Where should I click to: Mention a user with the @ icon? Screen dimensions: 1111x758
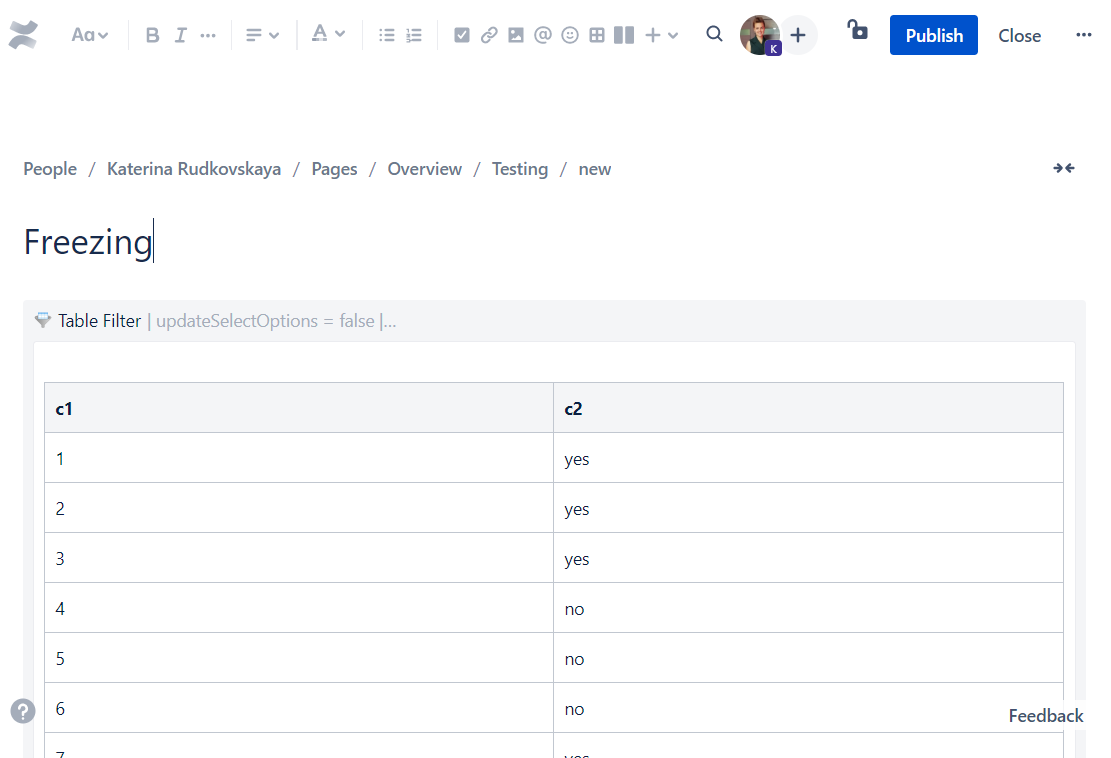coord(542,35)
